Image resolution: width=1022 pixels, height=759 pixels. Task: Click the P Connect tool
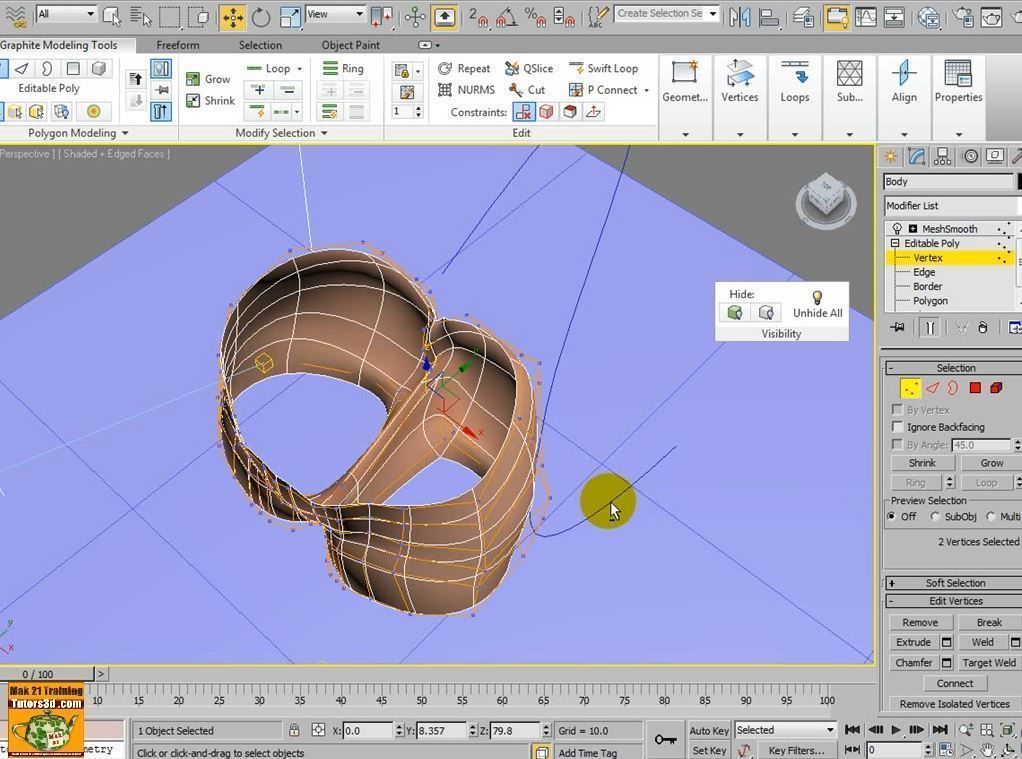(603, 90)
